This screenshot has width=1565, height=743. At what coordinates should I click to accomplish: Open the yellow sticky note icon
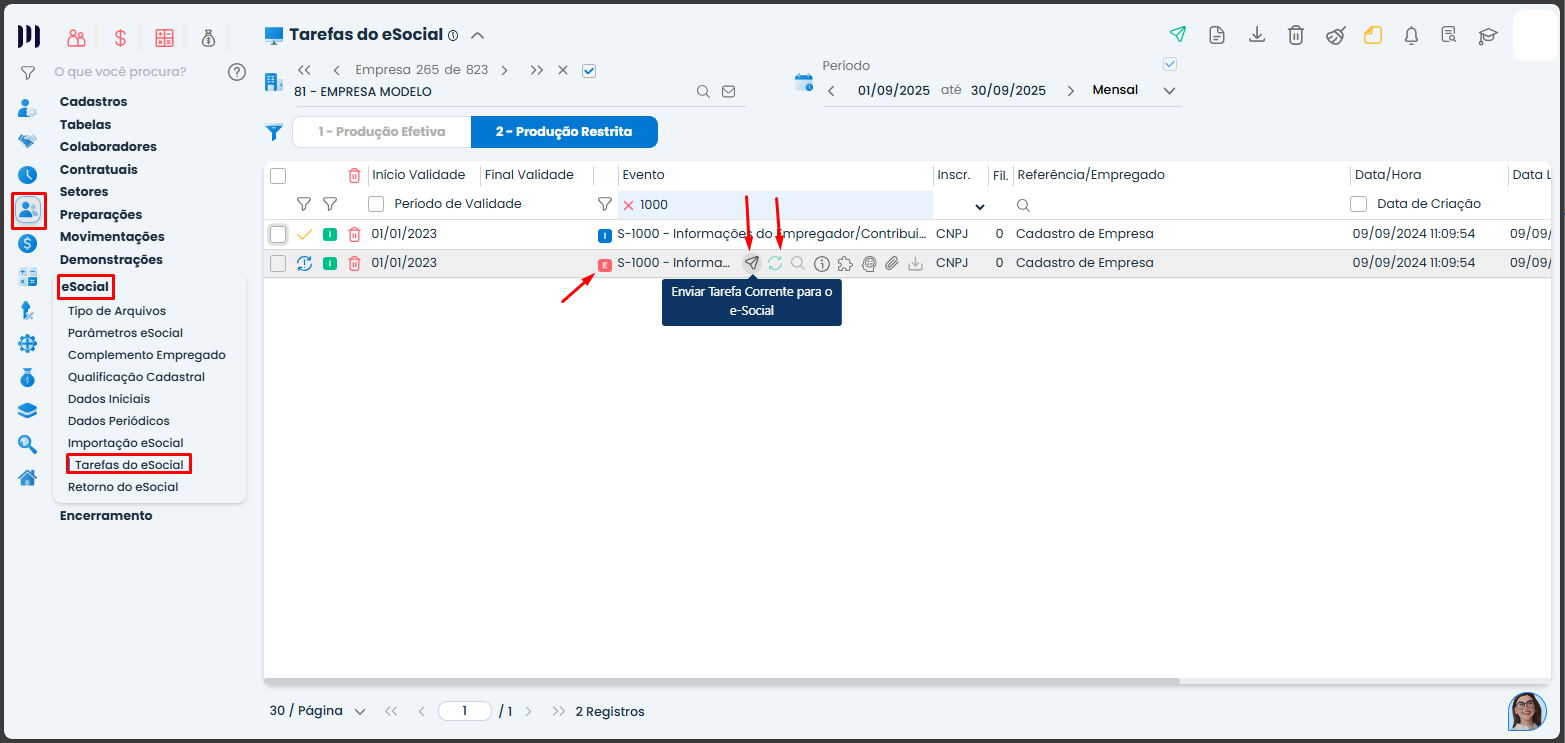(x=1373, y=35)
